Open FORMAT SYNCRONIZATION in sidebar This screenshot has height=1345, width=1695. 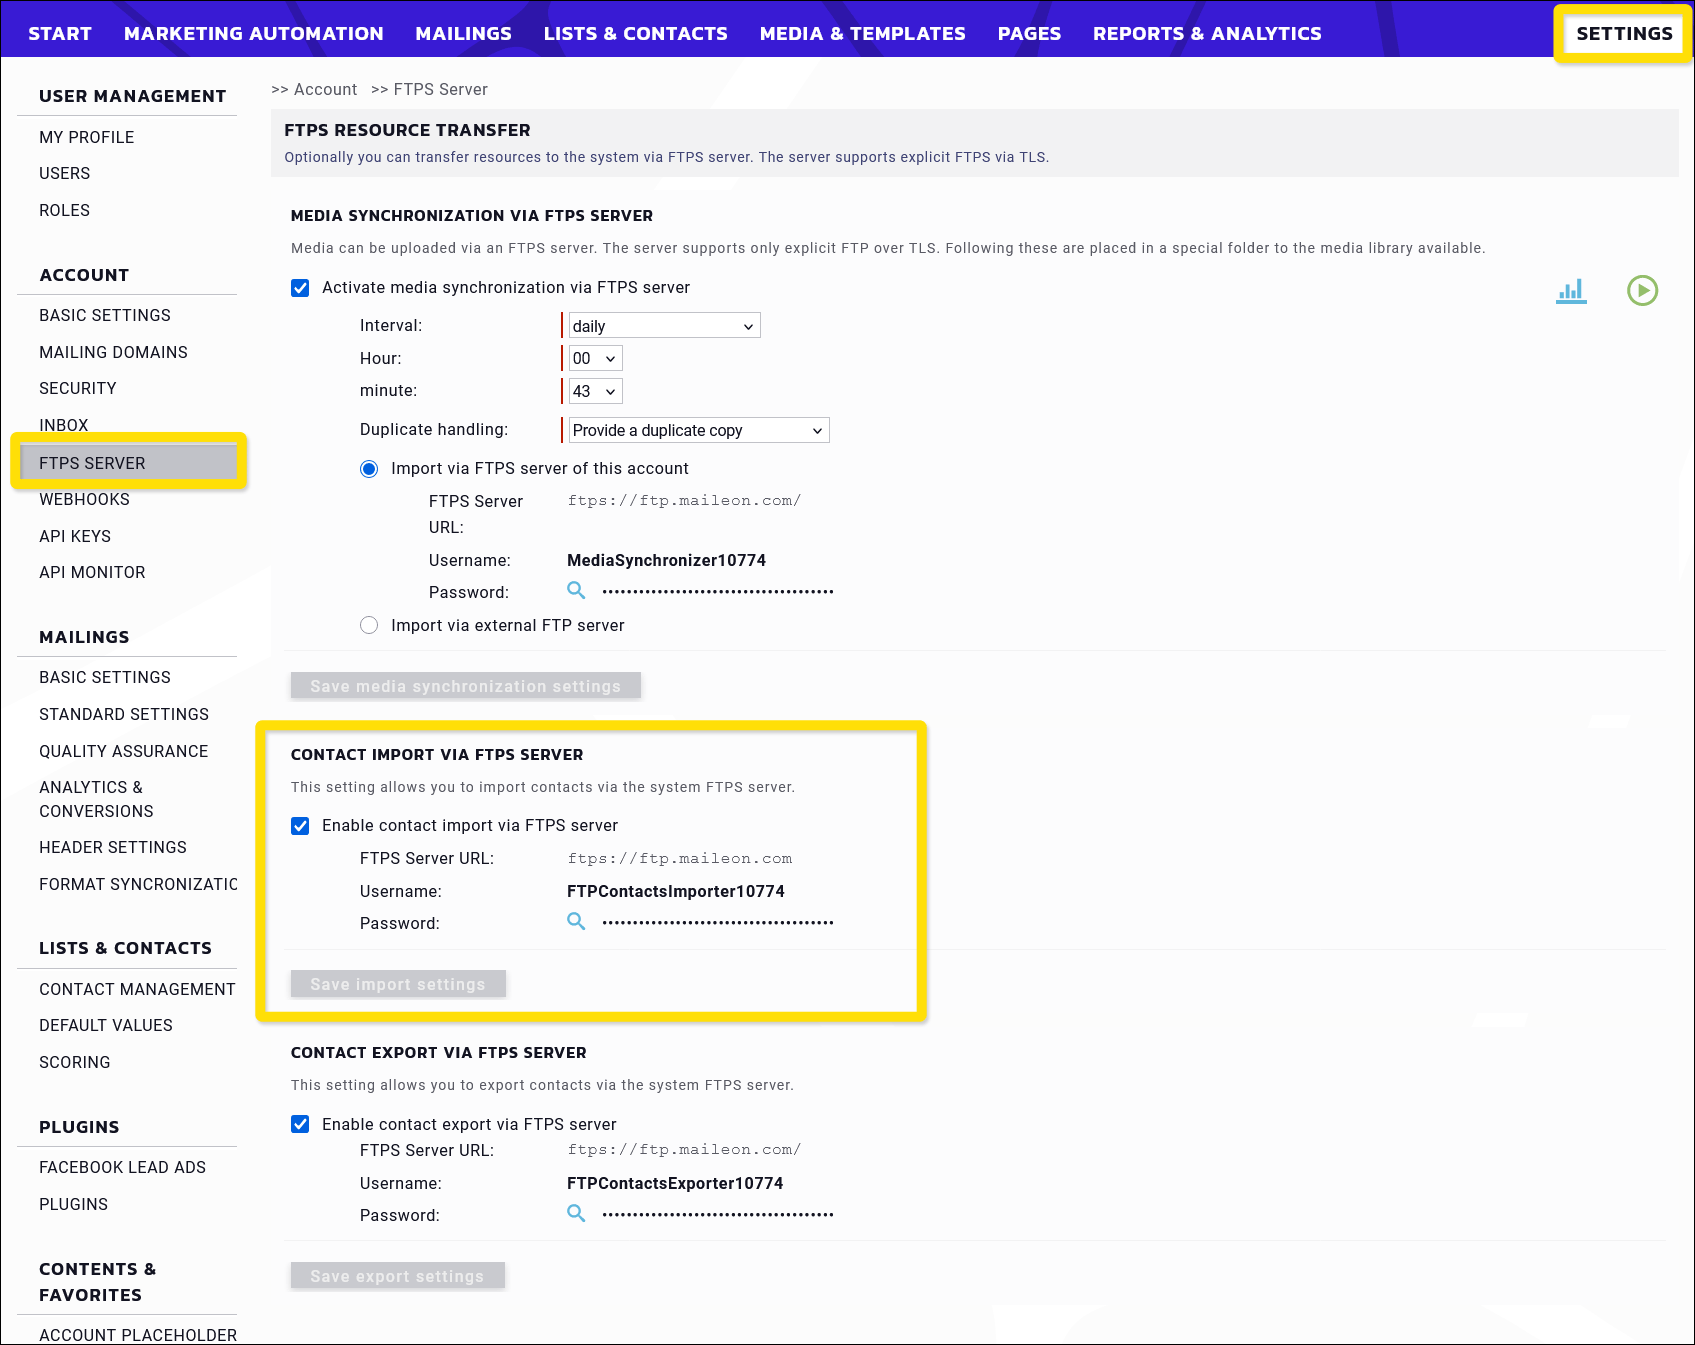pos(138,884)
